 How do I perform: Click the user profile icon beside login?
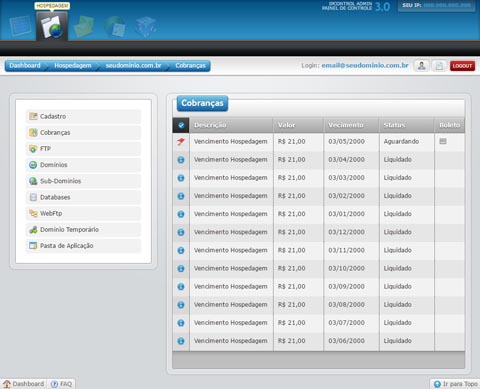point(421,66)
